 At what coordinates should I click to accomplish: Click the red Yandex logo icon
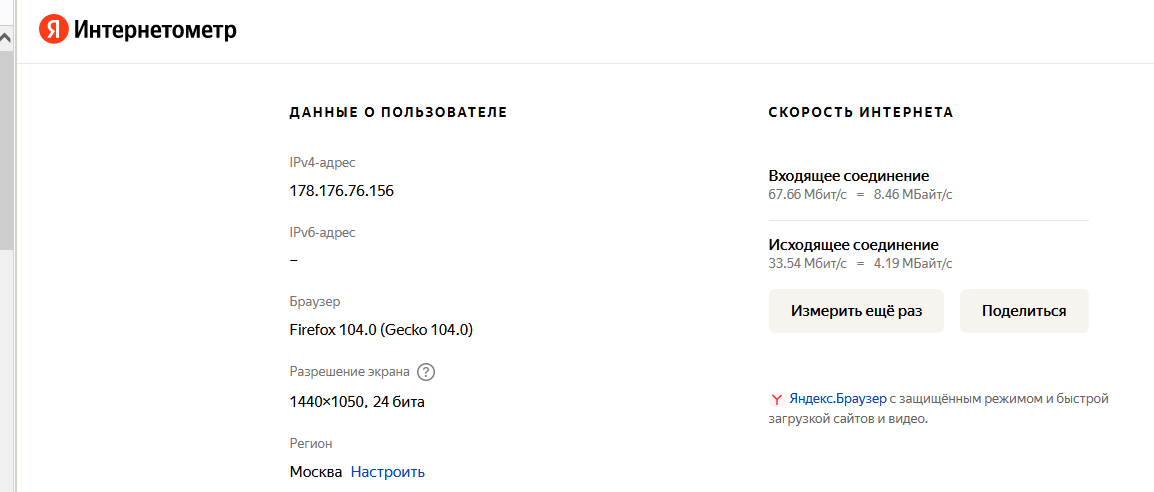[53, 30]
